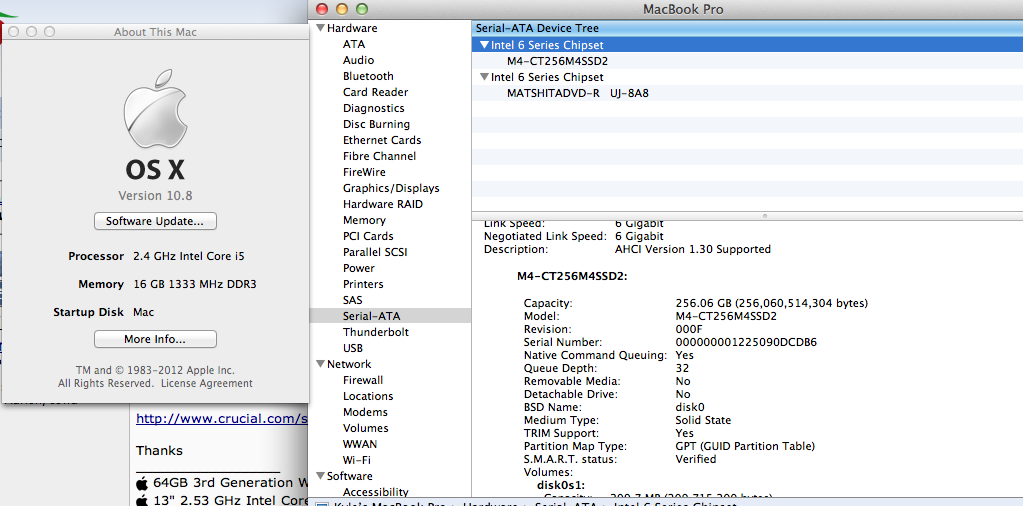Open the Bluetooth hardware section
This screenshot has width=1023, height=506.
point(368,76)
